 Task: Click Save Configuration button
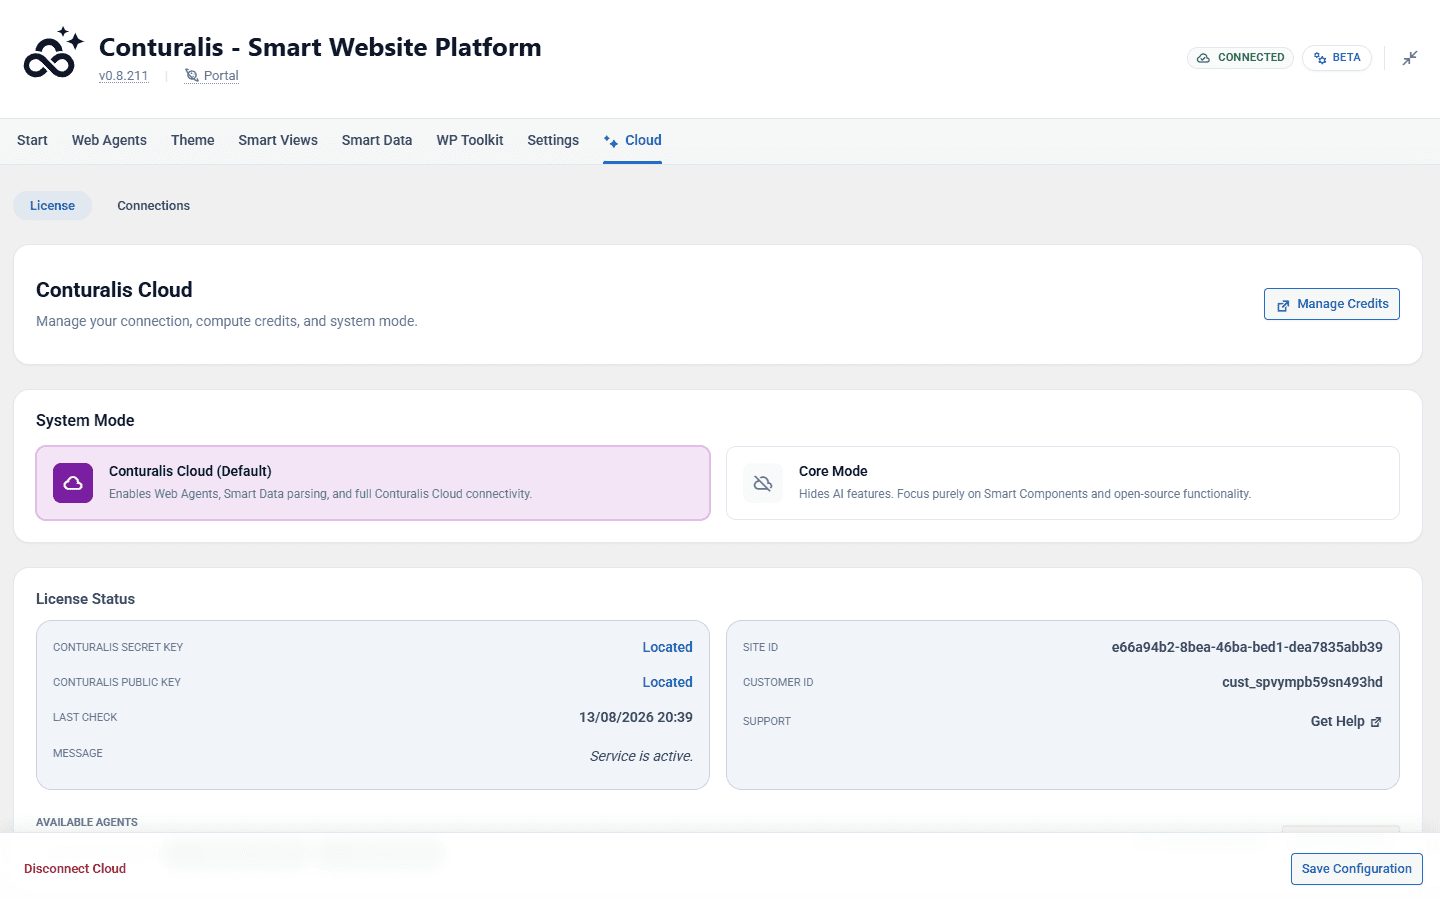point(1357,869)
